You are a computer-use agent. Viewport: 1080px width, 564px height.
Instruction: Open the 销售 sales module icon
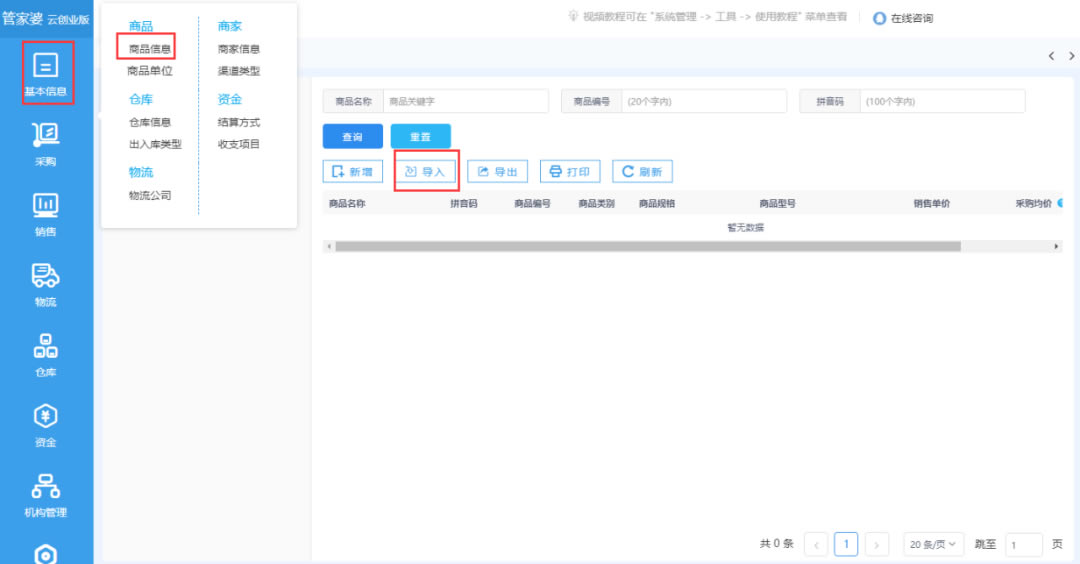[46, 206]
